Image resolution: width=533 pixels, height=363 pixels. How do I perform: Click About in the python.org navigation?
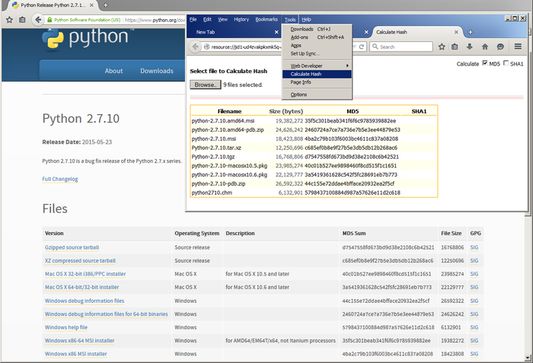pyautogui.click(x=114, y=71)
